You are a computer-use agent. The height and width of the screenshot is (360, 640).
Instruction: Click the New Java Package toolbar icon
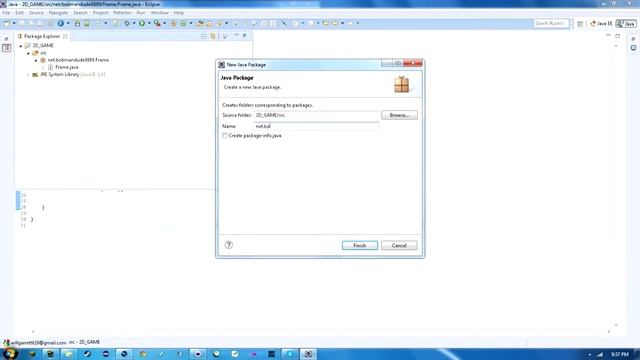pyautogui.click(x=173, y=23)
